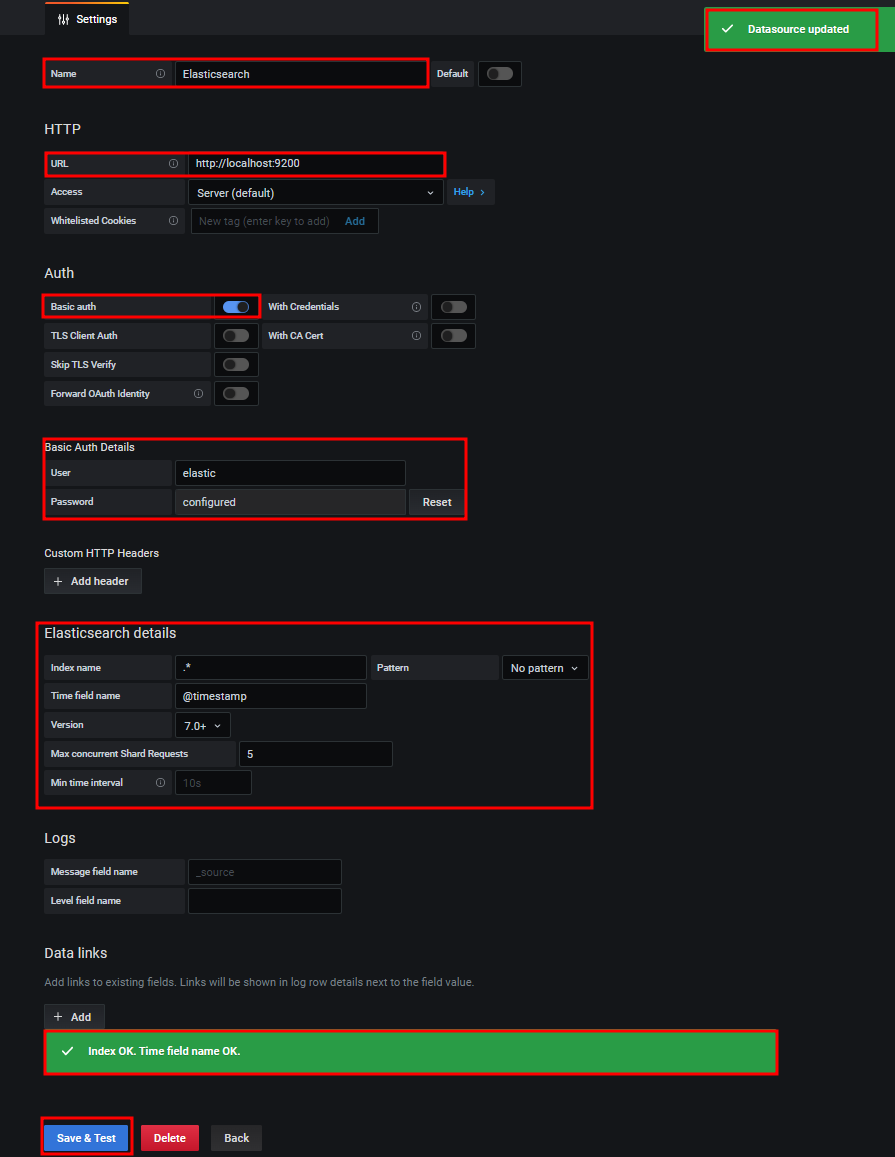Click the With Credentials info icon
The width and height of the screenshot is (895, 1157).
[416, 307]
